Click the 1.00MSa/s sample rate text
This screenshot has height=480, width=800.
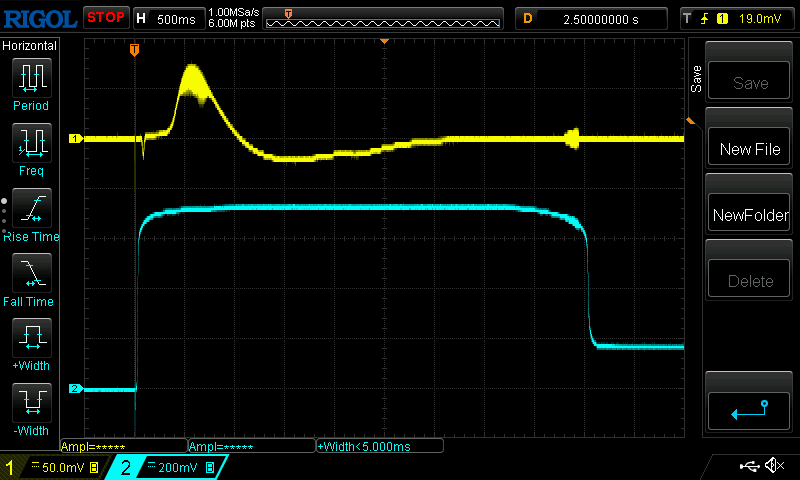pyautogui.click(x=234, y=12)
